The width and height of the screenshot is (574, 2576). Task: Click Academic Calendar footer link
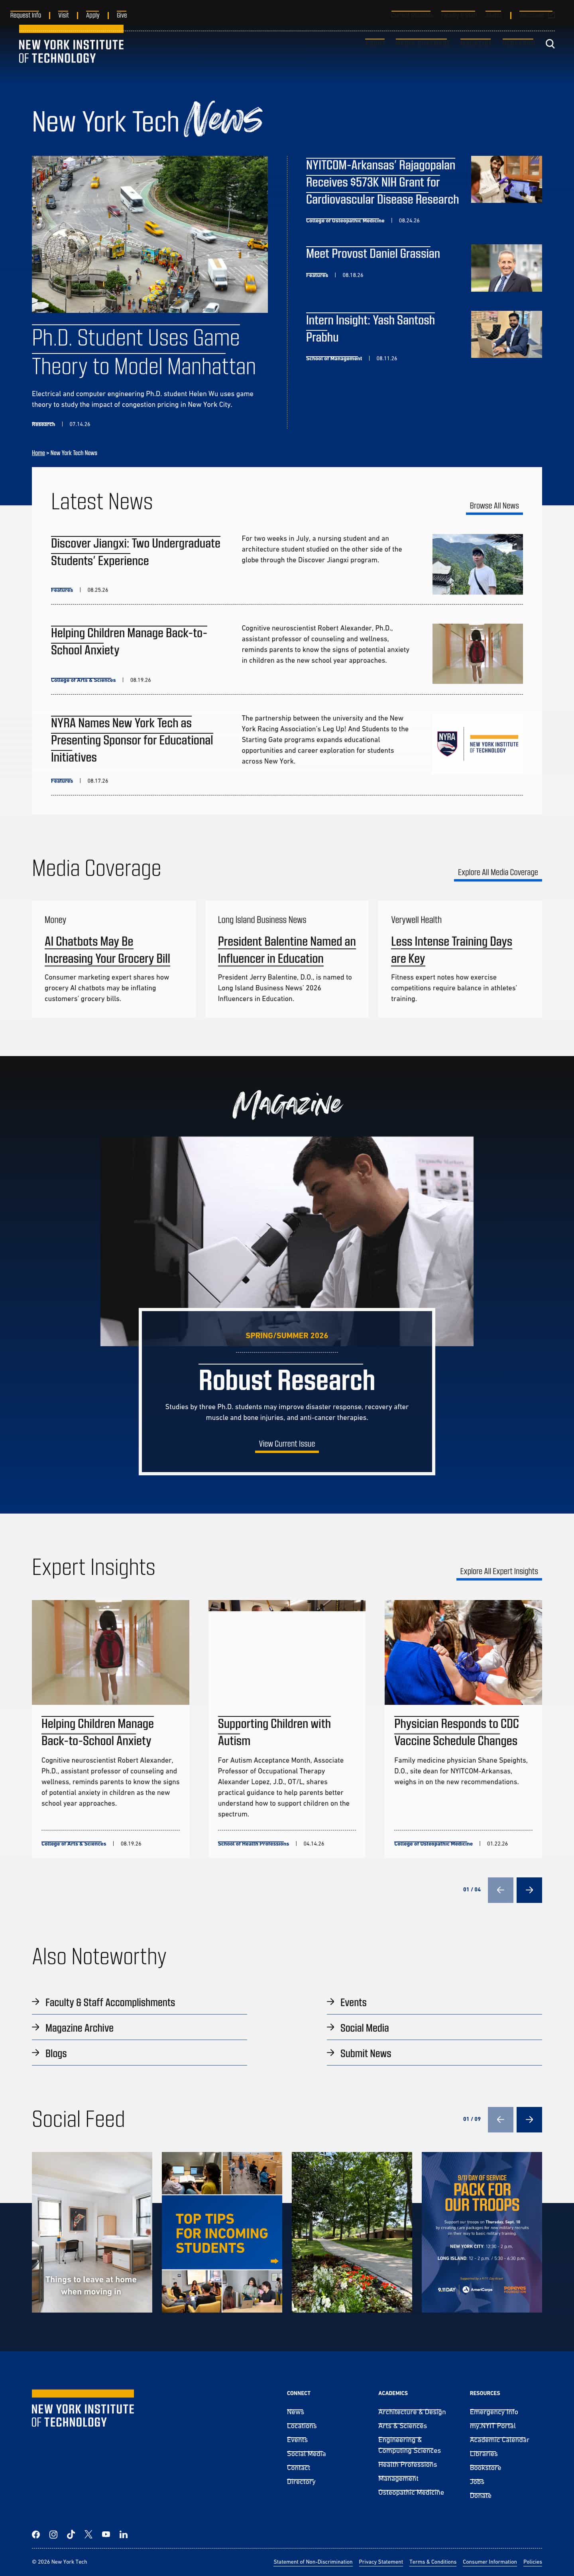coord(499,2440)
